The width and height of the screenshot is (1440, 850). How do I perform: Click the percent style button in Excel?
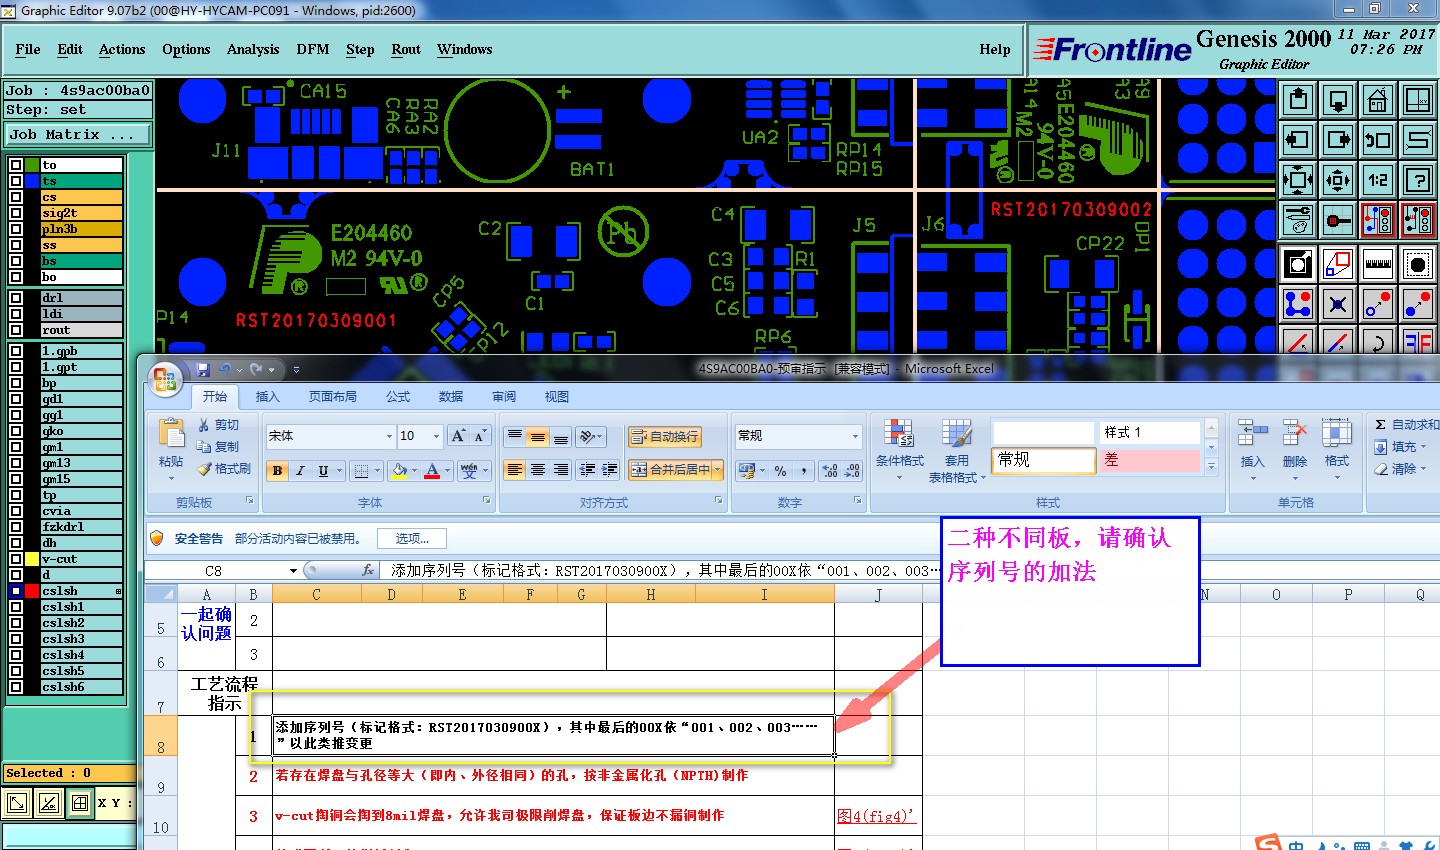coord(780,470)
